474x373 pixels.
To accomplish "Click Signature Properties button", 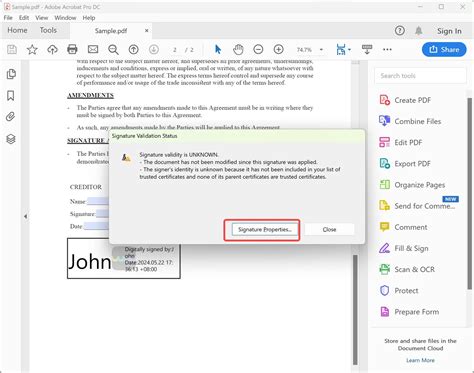I will [265, 229].
